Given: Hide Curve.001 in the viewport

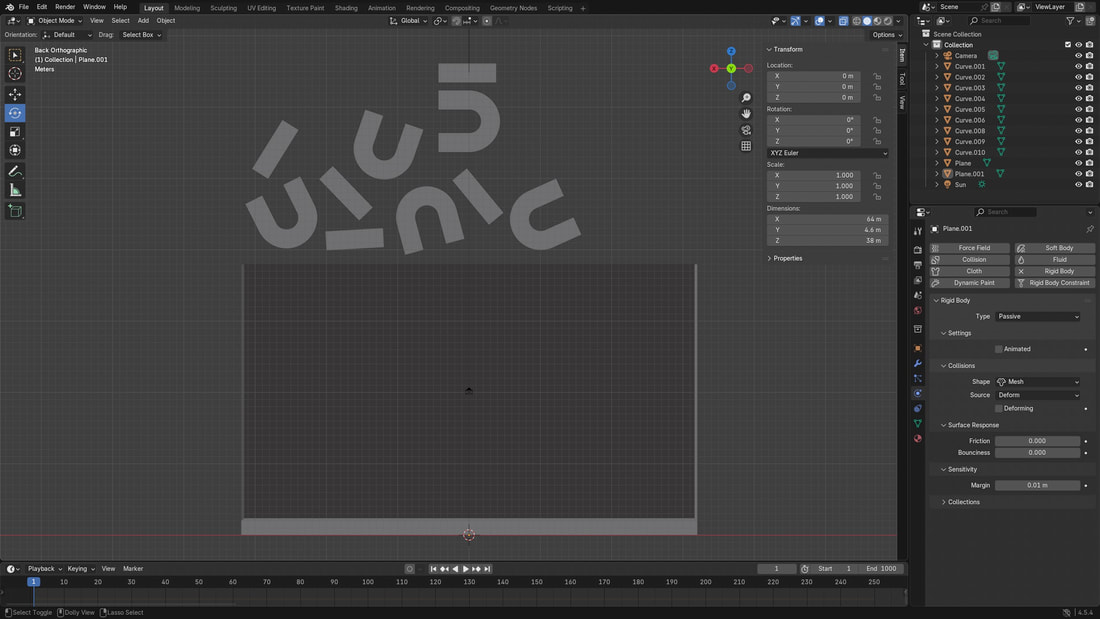Looking at the screenshot, I should pos(1078,67).
